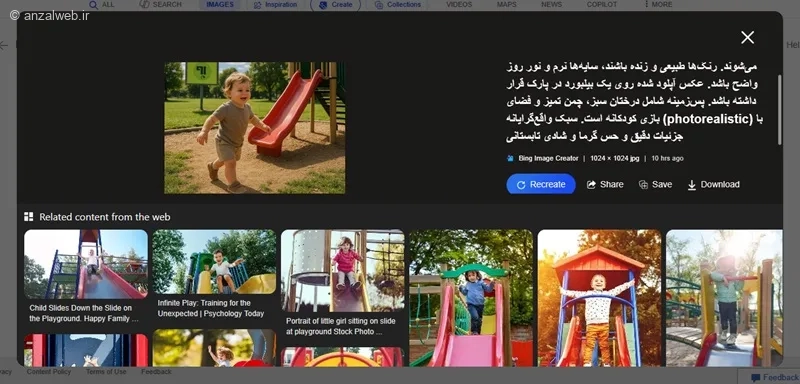Click the '1024 × 1024 jpg' size text
Image resolution: width=800 pixels, height=384 pixels.
(614, 158)
